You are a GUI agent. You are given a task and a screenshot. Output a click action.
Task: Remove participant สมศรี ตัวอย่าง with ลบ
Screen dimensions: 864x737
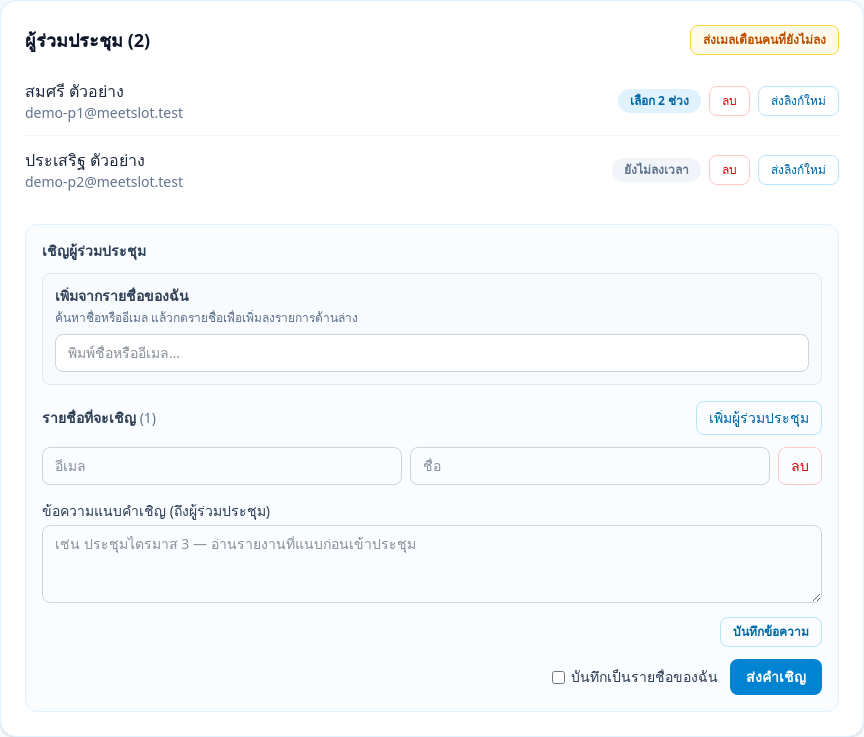pyautogui.click(x=729, y=101)
